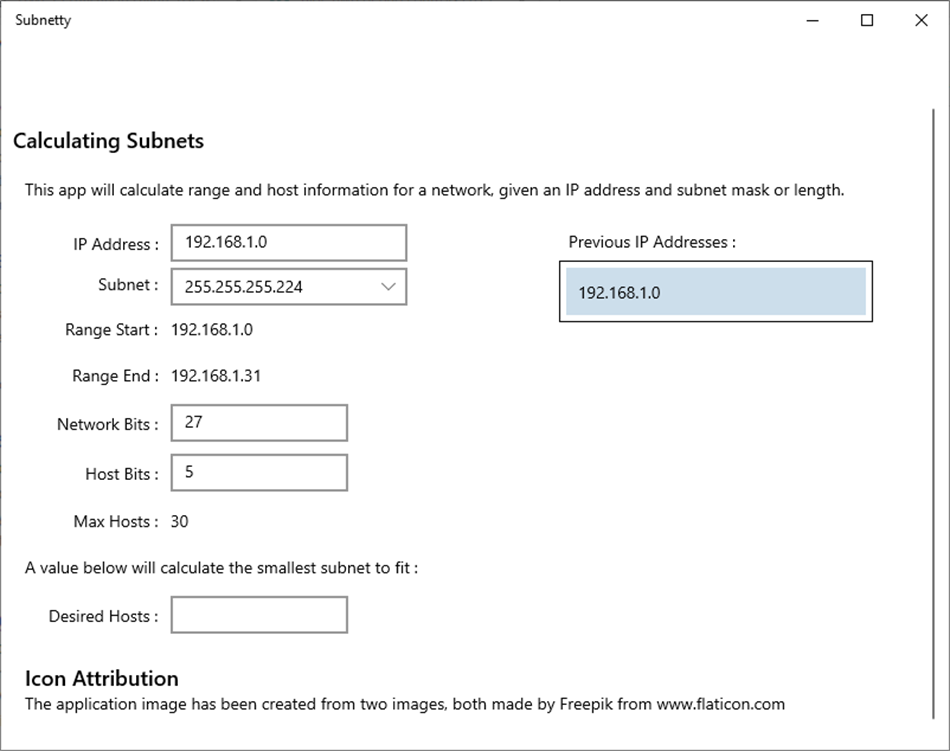Click the Network Bits field
The image size is (950, 751).
tap(259, 423)
